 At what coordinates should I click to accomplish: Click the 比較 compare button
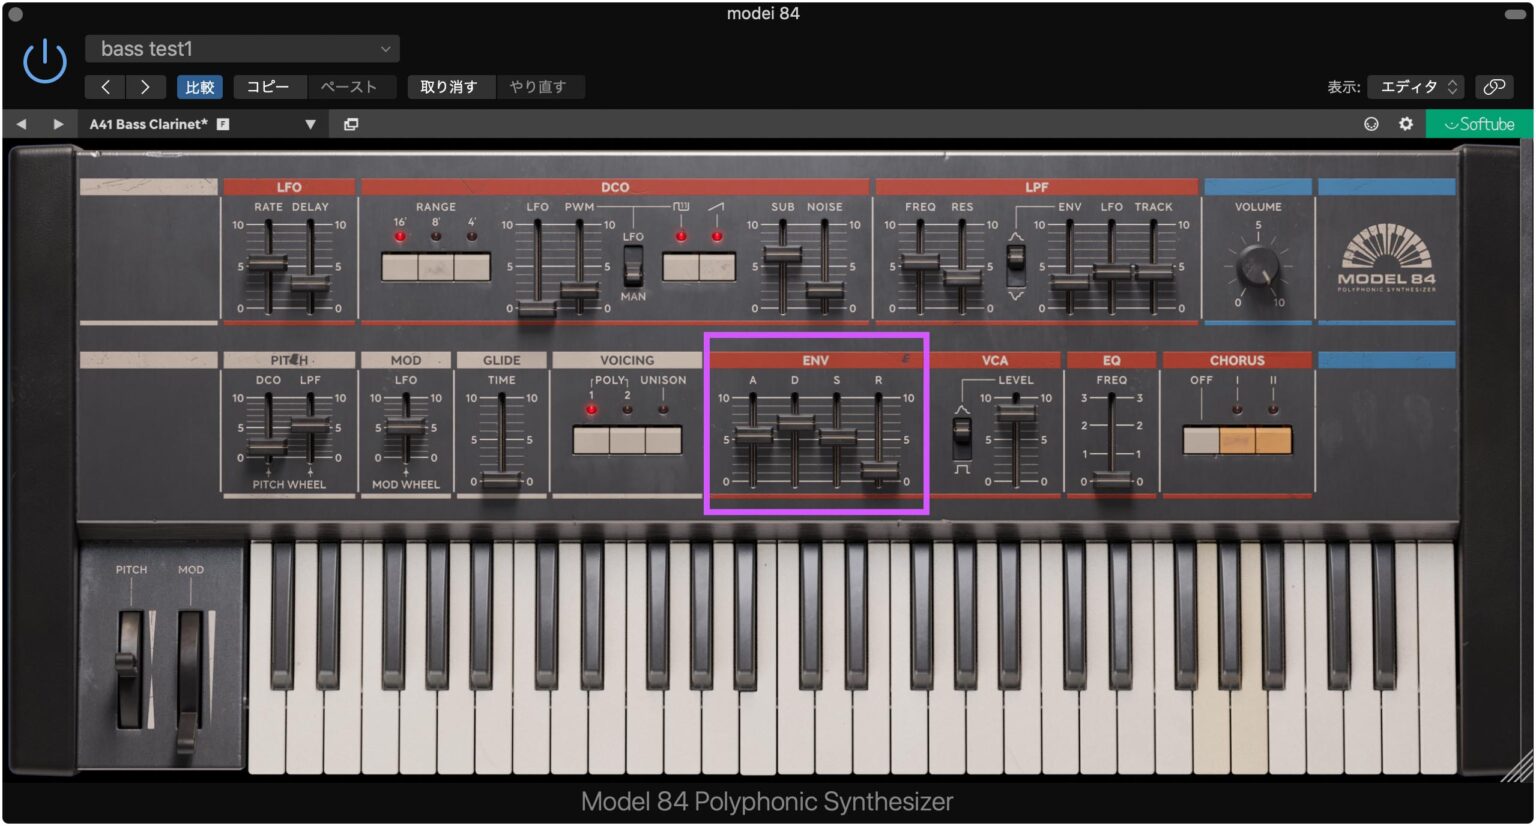coord(199,87)
